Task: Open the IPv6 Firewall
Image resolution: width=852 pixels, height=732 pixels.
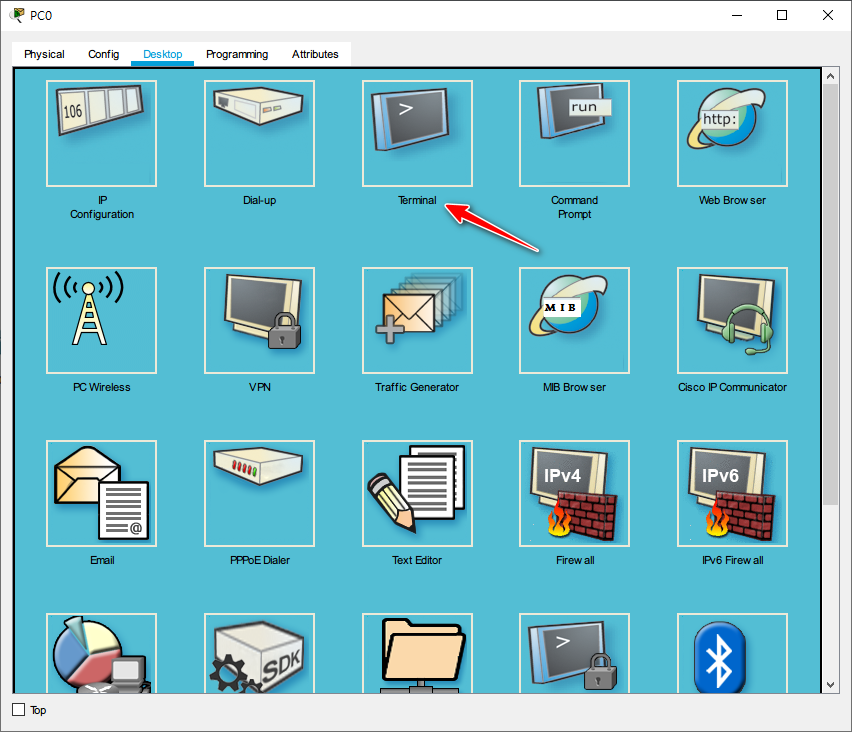Action: pyautogui.click(x=732, y=494)
